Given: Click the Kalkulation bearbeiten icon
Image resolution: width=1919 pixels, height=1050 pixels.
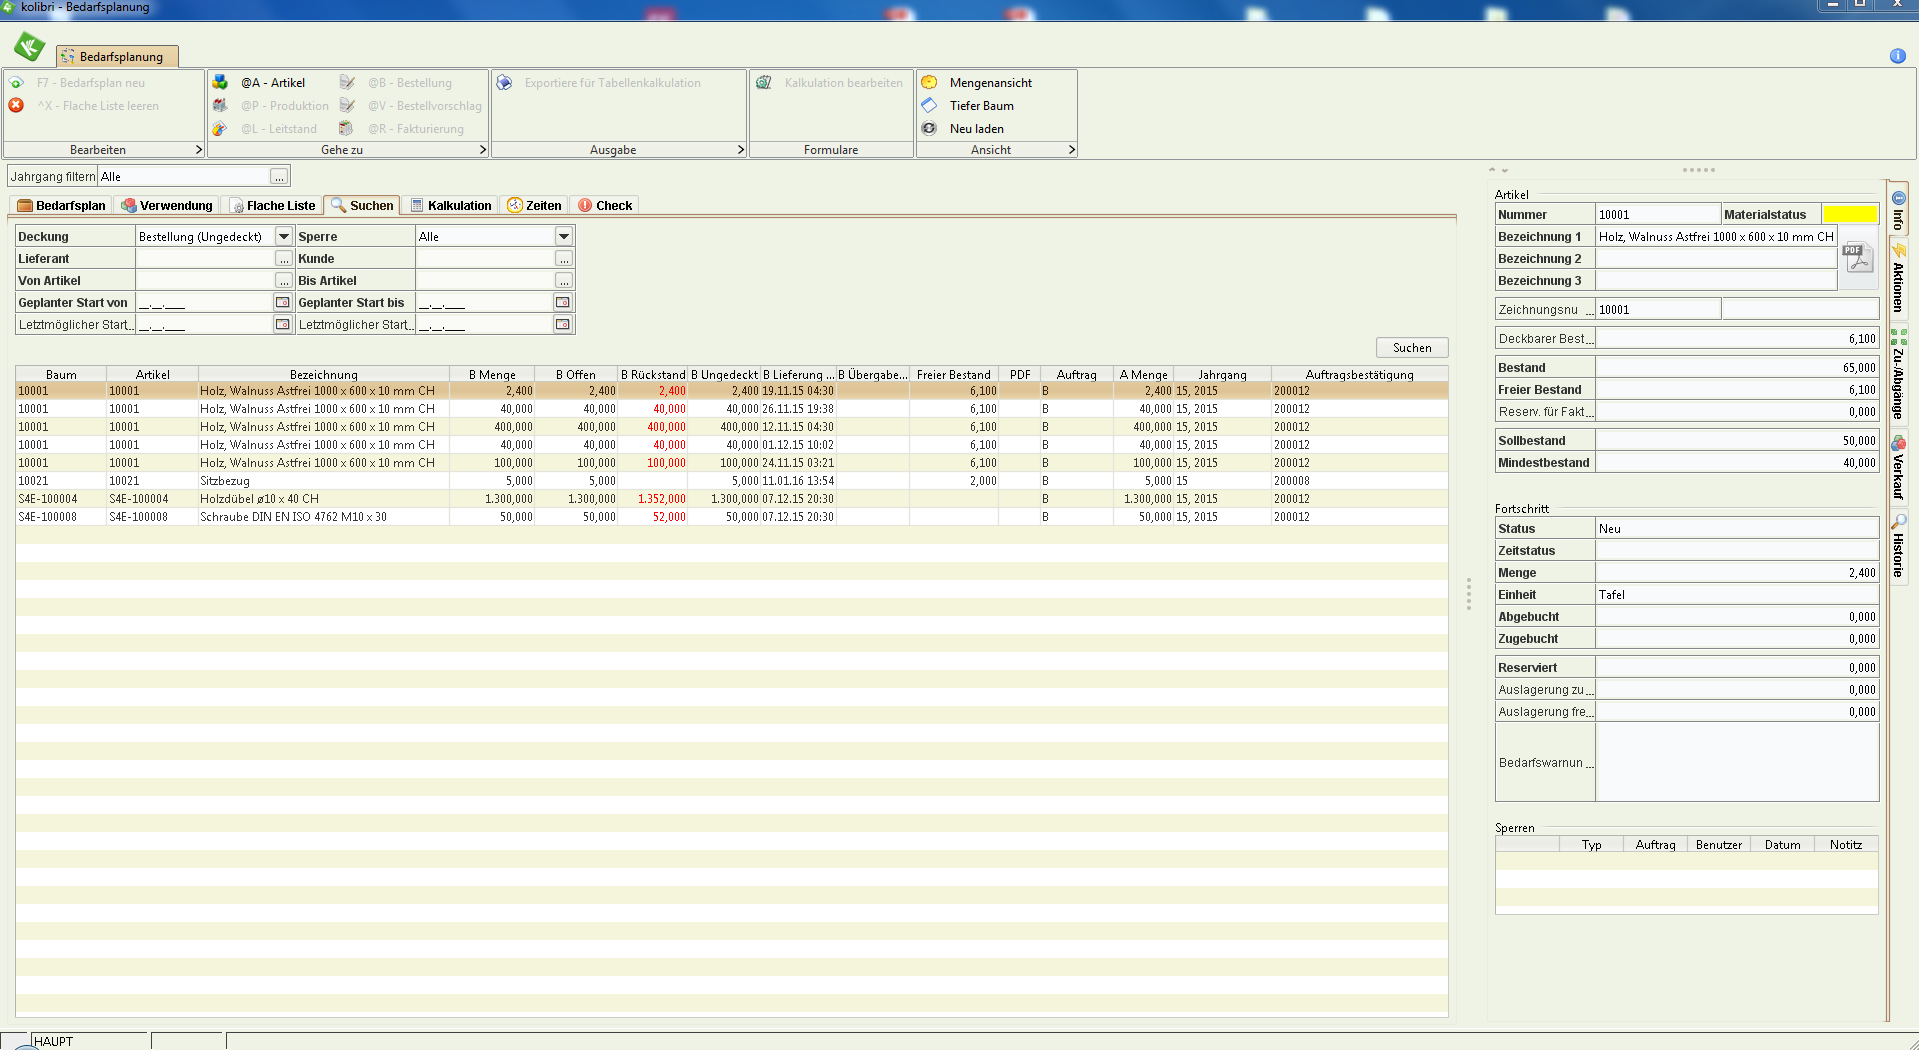Looking at the screenshot, I should [764, 82].
